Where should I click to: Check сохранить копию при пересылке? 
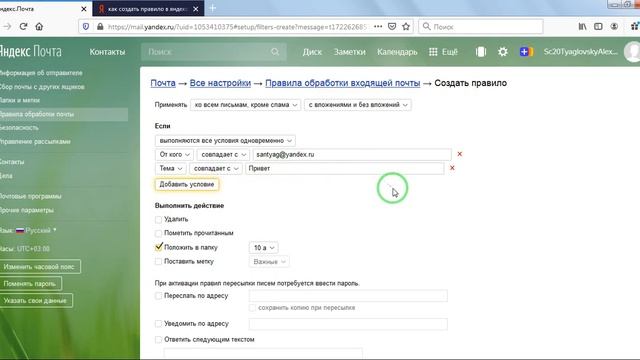point(252,308)
